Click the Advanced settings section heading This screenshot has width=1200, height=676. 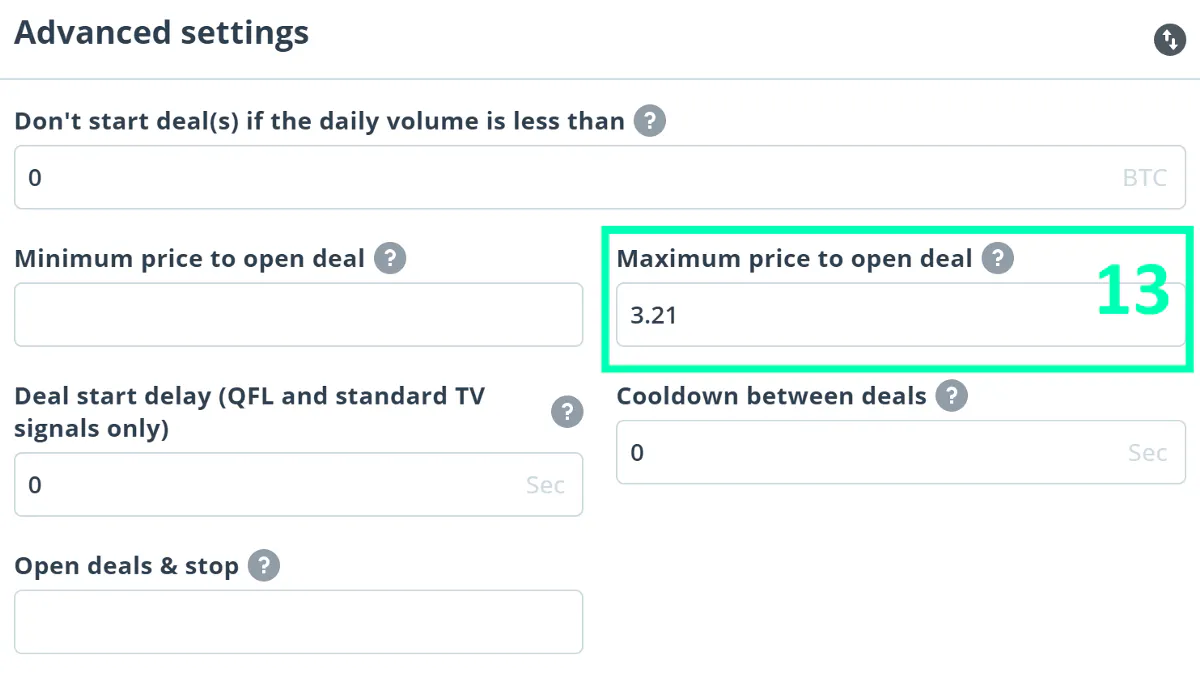point(161,33)
